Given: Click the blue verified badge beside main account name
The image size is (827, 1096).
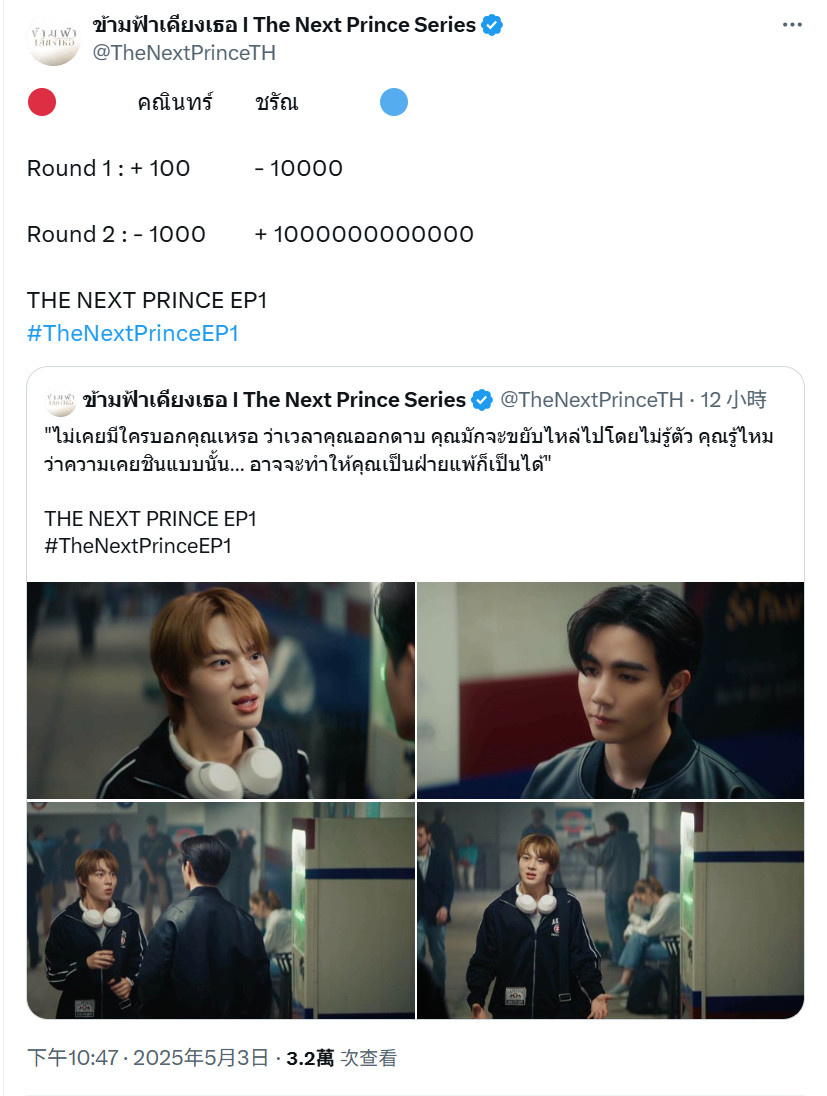Looking at the screenshot, I should coord(492,25).
